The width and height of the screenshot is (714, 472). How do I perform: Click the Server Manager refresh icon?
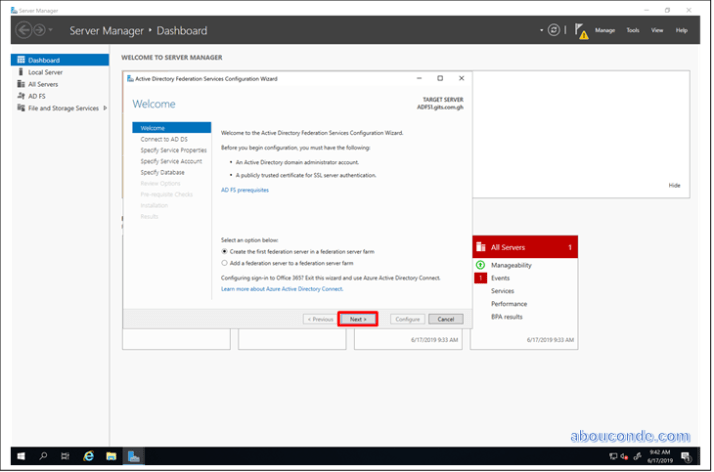click(554, 30)
